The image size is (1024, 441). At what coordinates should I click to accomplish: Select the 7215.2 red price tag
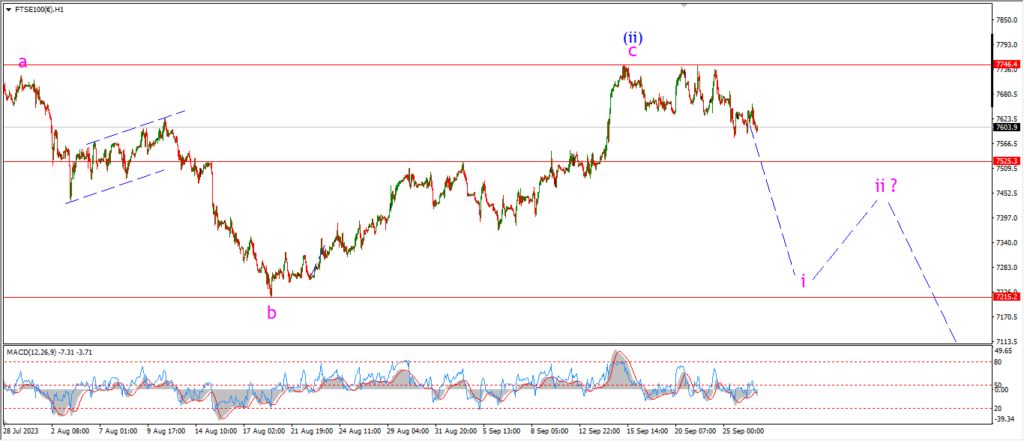coord(1005,297)
